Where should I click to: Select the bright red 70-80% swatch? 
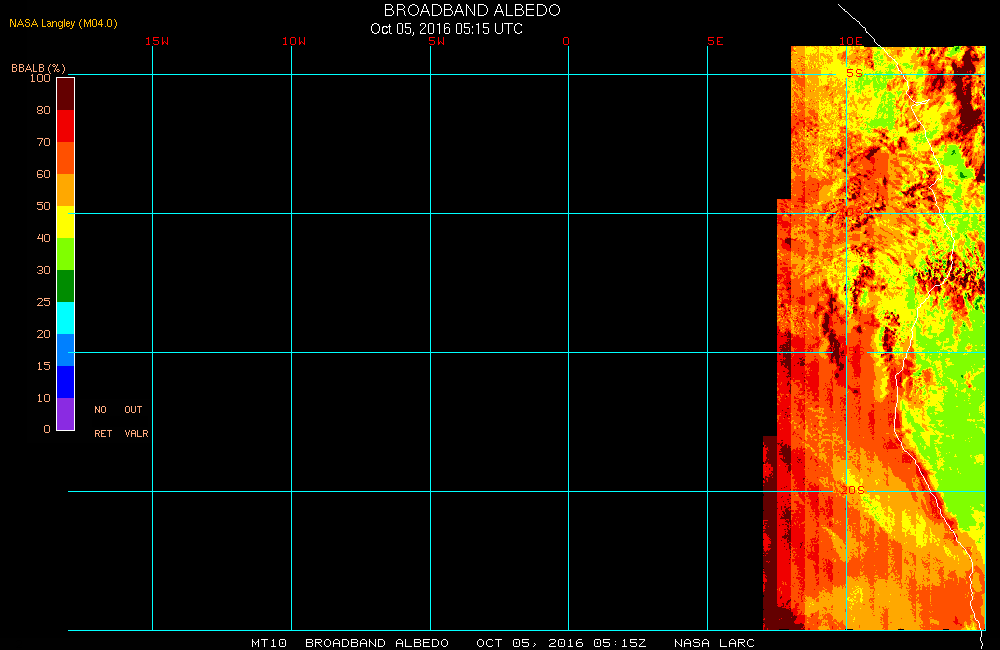pos(65,126)
